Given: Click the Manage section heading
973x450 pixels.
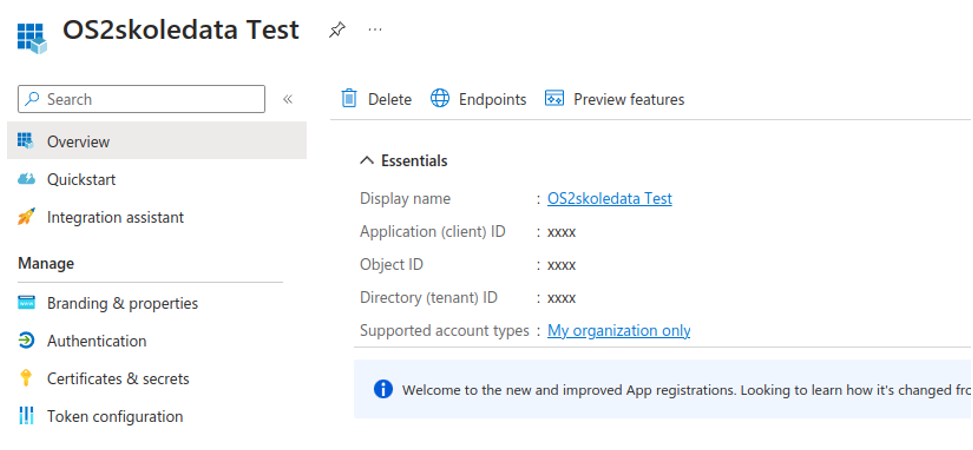Looking at the screenshot, I should 46,263.
